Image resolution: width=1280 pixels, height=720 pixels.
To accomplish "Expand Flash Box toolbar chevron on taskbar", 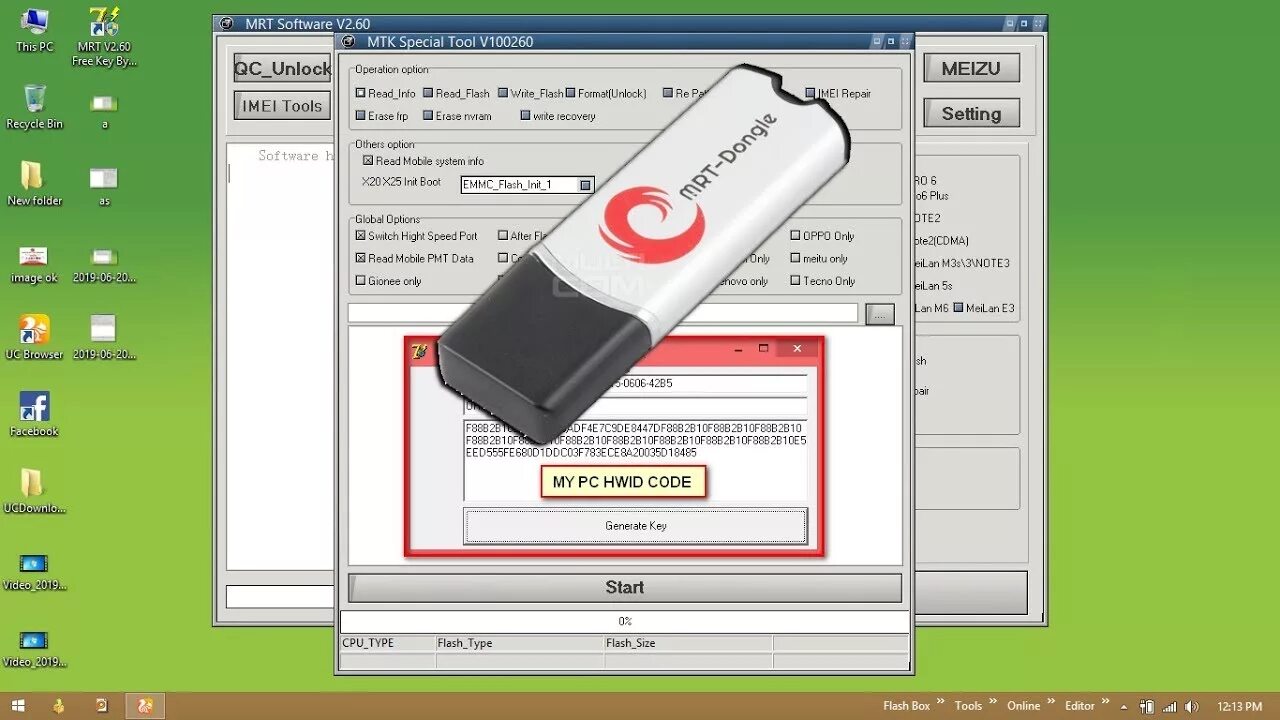I will (x=941, y=701).
